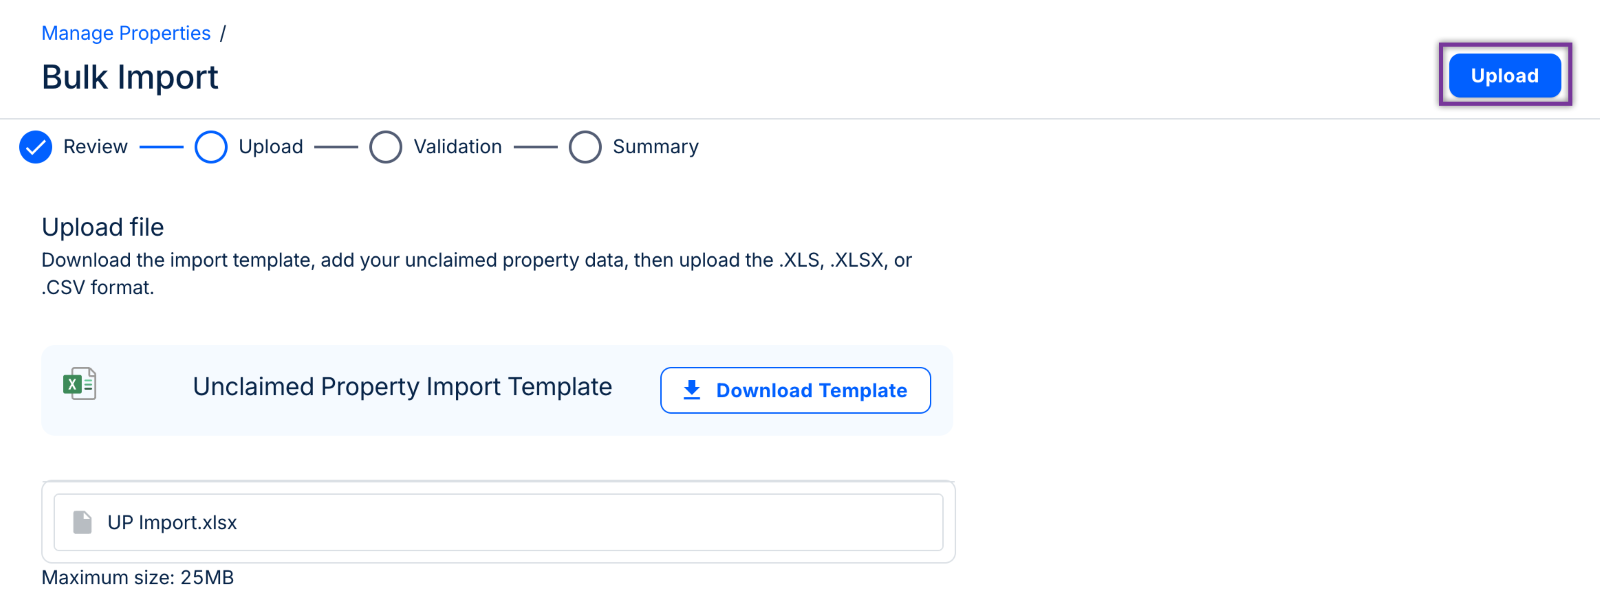Click the UP Import.xlsx file name
The image size is (1600, 609).
point(172,522)
